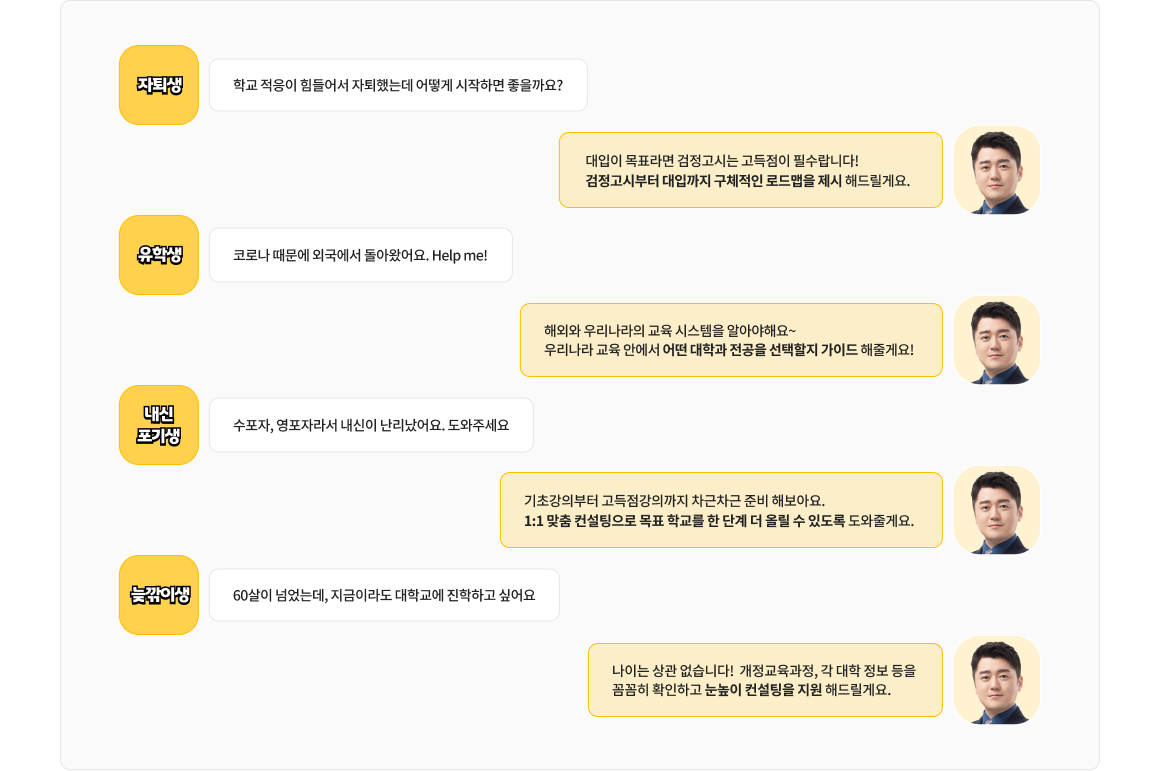
Task: Click the line 해외와 우리나라의 교육 시스템을 알아야해요
Action: [669, 330]
